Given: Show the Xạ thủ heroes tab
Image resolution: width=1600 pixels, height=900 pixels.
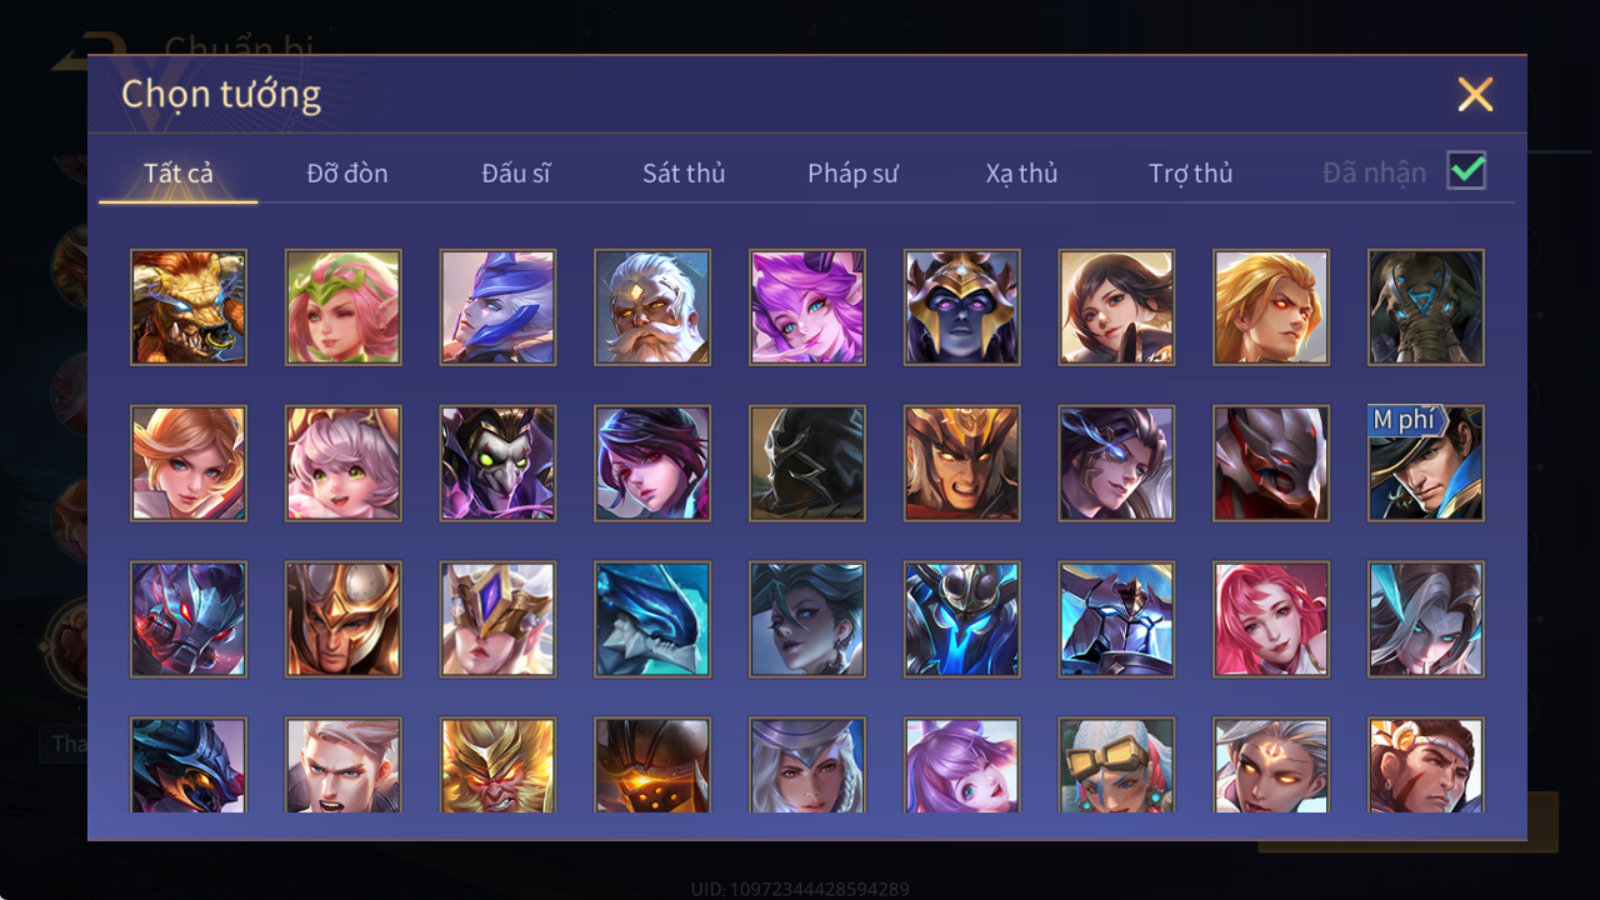Looking at the screenshot, I should 1021,173.
